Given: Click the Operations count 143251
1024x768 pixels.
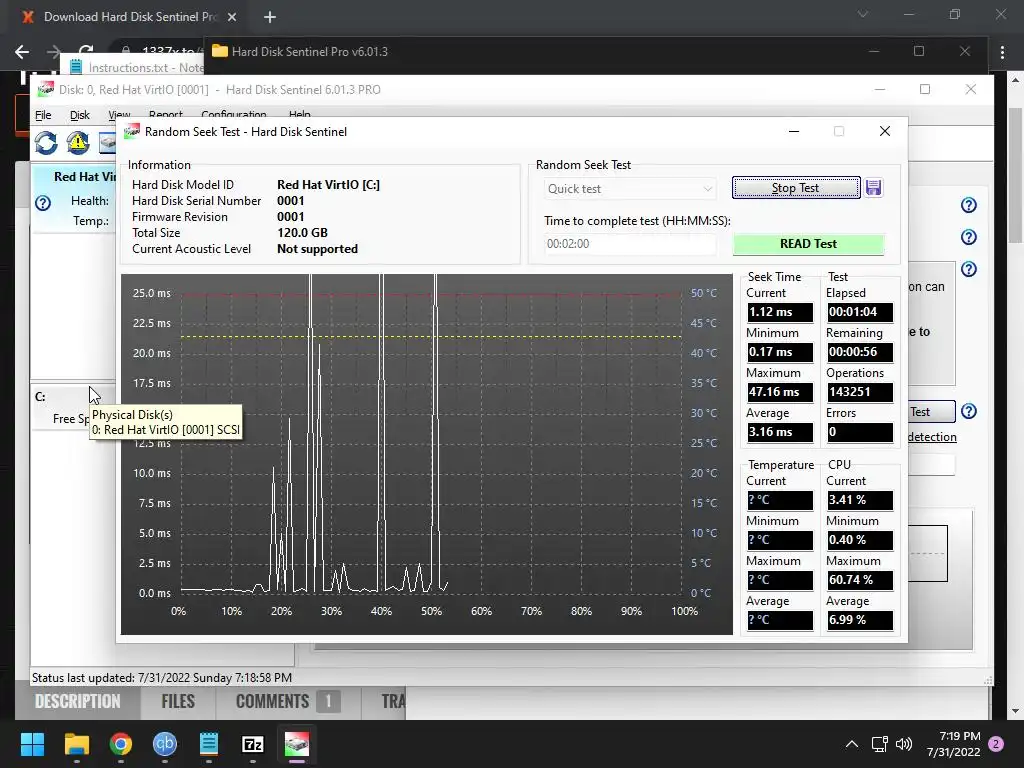Looking at the screenshot, I should pyautogui.click(x=859, y=392).
